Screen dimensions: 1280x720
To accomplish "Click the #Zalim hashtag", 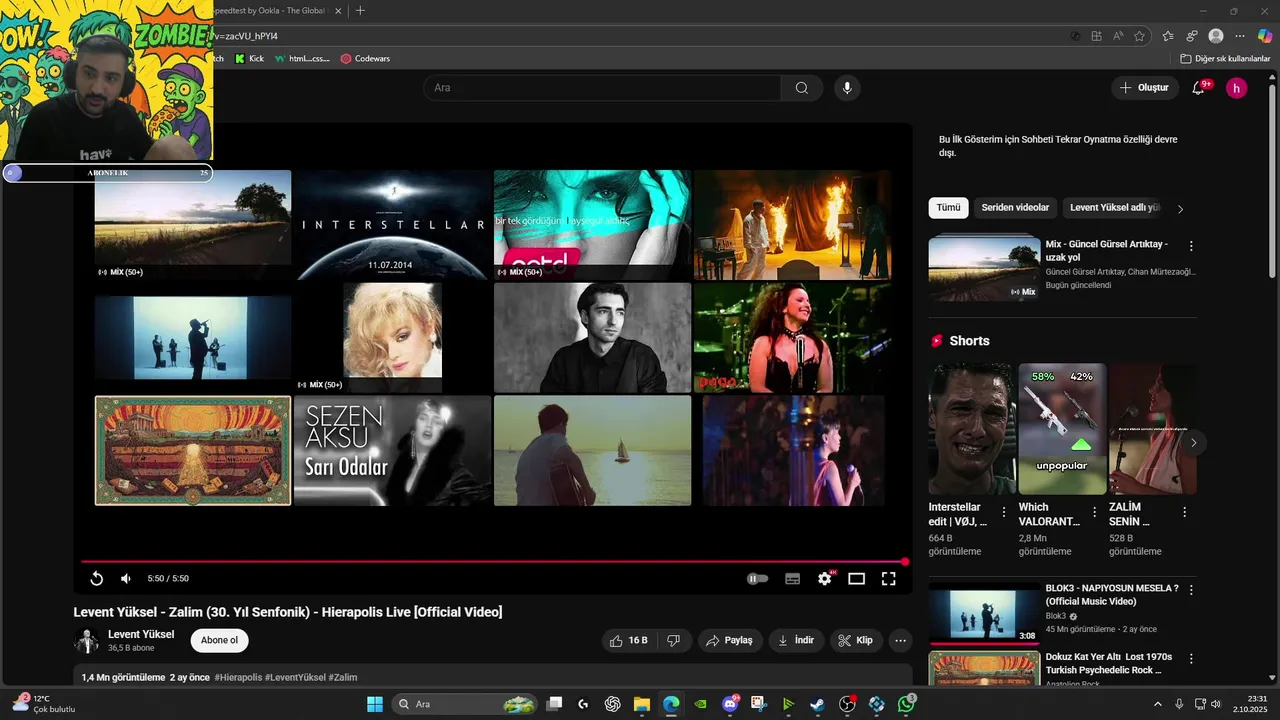I will [x=342, y=678].
